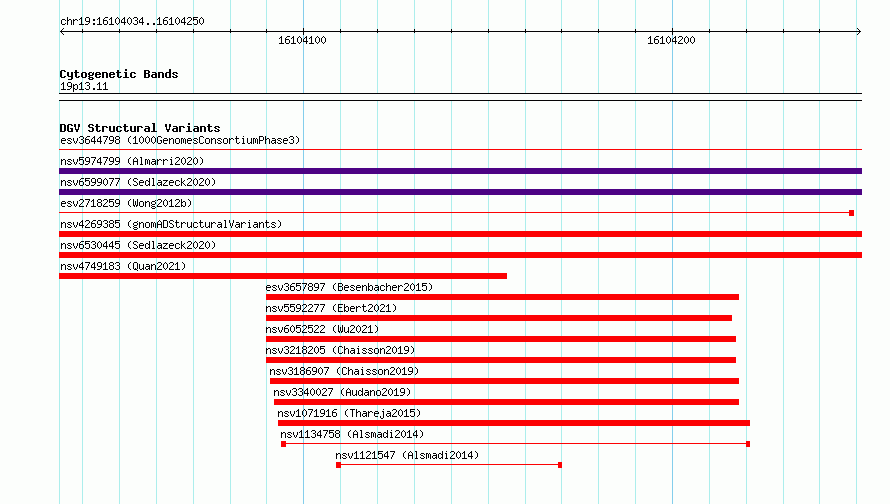Click the red bar under nsv1071916
This screenshot has height=504, width=890.
pos(514,423)
